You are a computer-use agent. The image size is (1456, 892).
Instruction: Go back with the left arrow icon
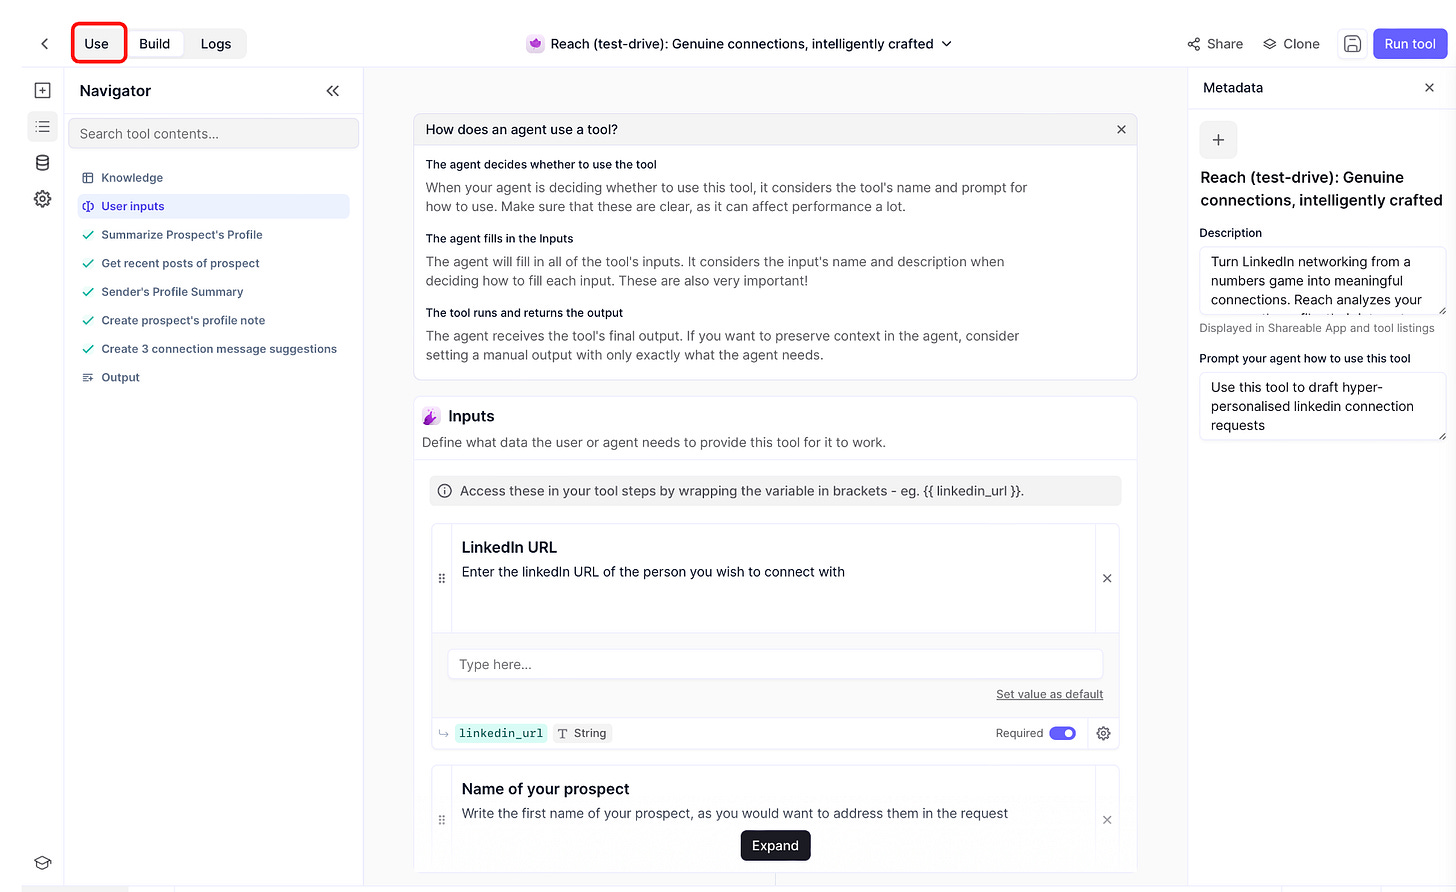pos(44,44)
